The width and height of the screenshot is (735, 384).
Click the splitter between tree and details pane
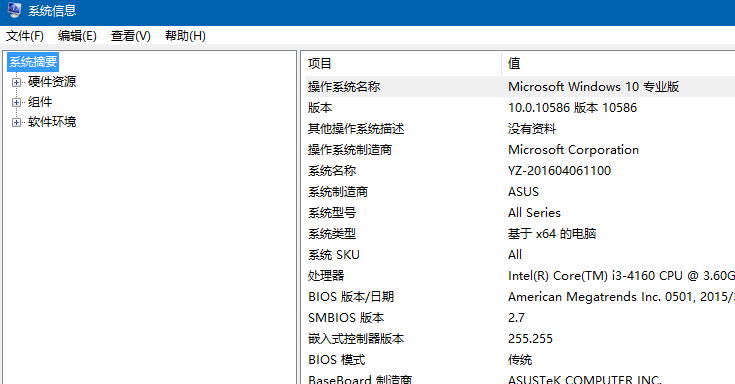[x=299, y=217]
